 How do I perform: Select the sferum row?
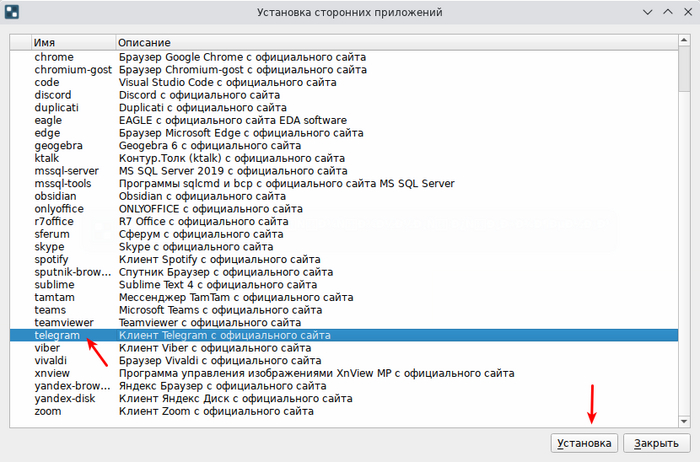(344, 234)
